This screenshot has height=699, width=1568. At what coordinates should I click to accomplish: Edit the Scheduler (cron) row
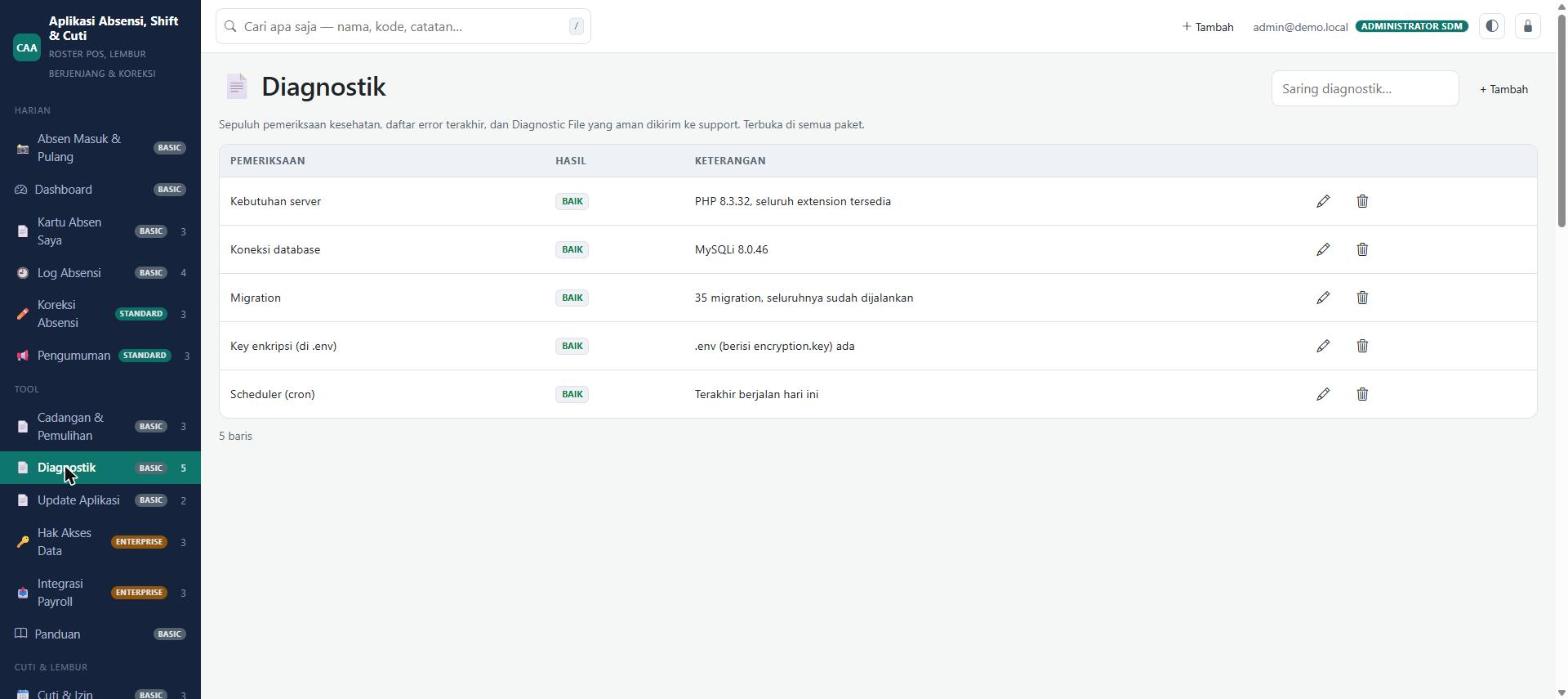1323,394
